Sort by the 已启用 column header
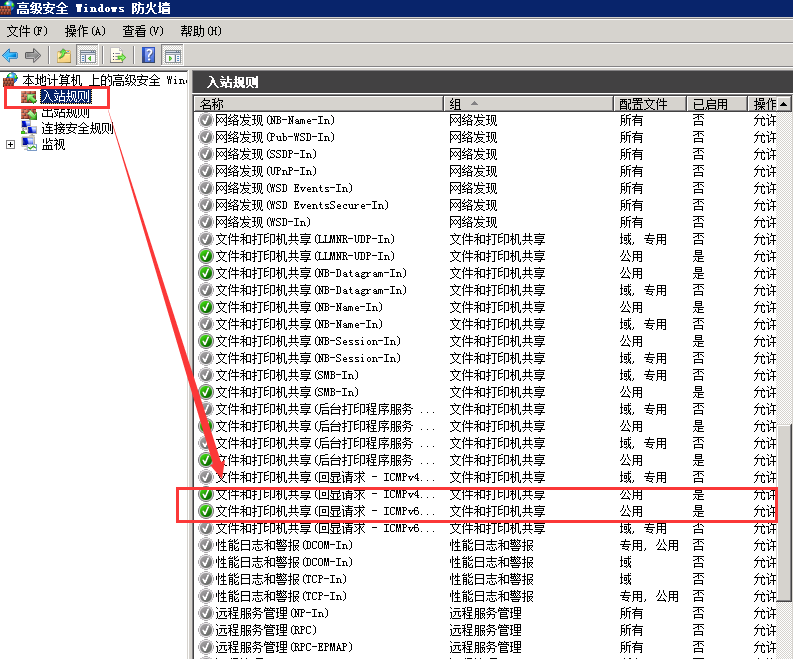This screenshot has height=659, width=793. pos(717,104)
